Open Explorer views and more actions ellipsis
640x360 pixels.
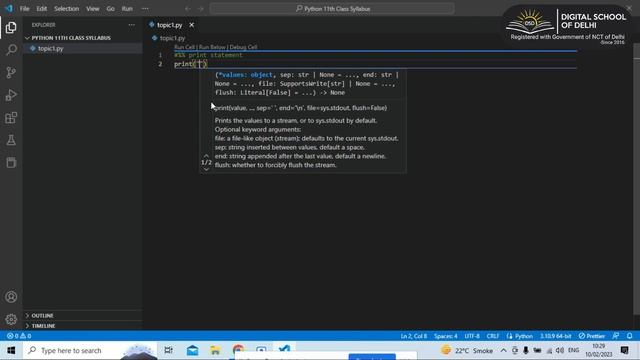pos(131,25)
